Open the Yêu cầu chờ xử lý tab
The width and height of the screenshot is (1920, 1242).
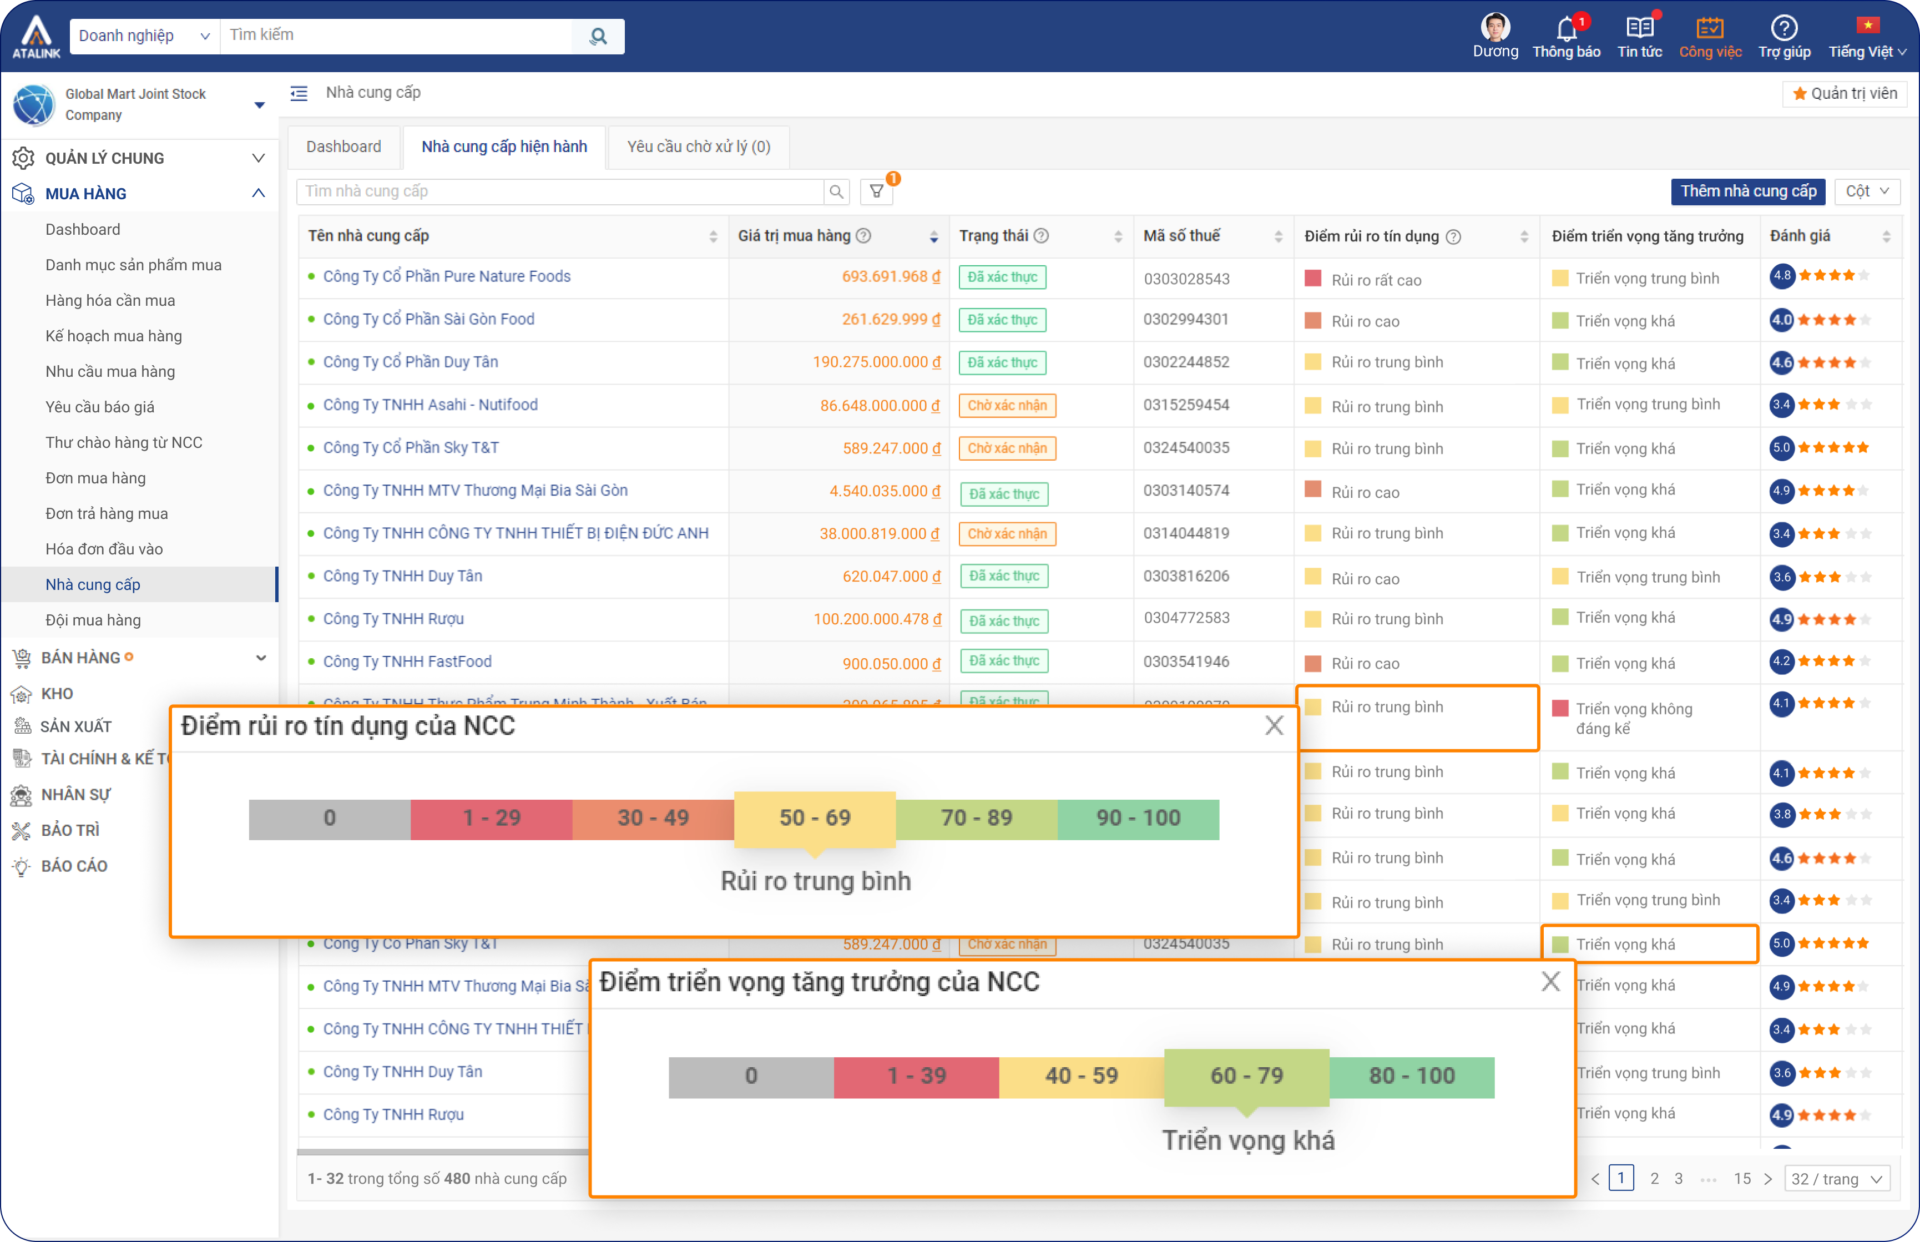pos(698,147)
